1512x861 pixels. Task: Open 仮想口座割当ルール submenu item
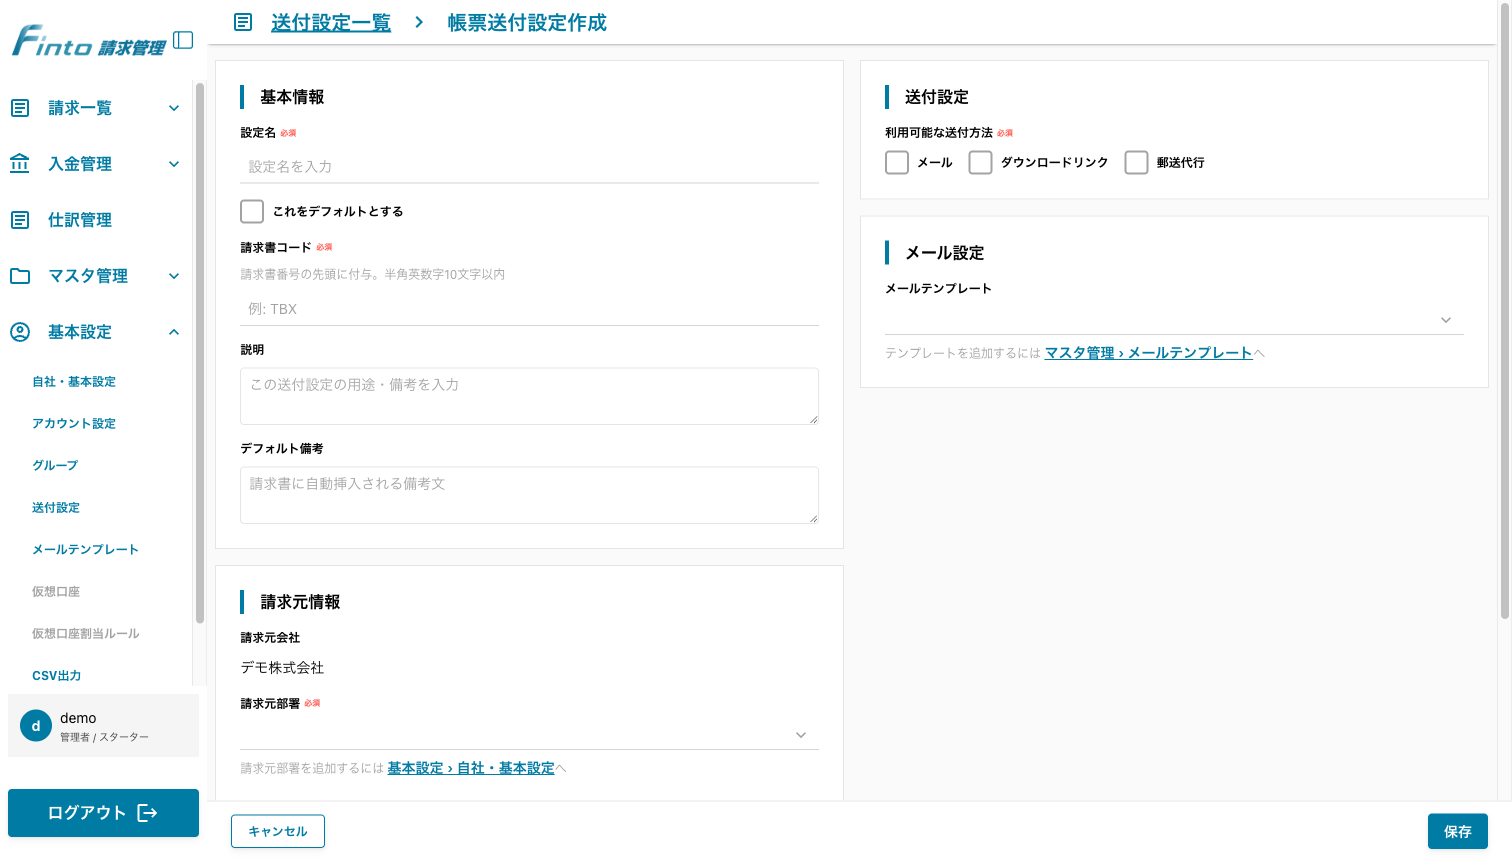[x=86, y=634]
